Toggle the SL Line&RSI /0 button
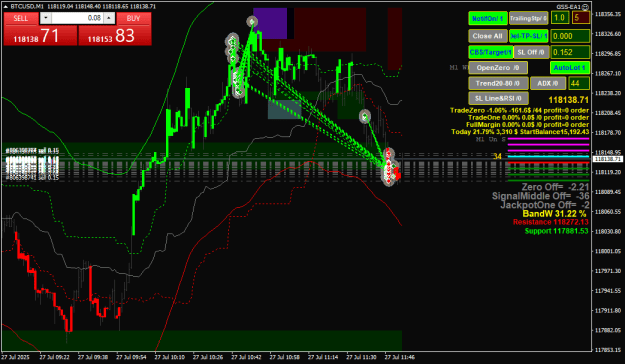 pos(498,98)
